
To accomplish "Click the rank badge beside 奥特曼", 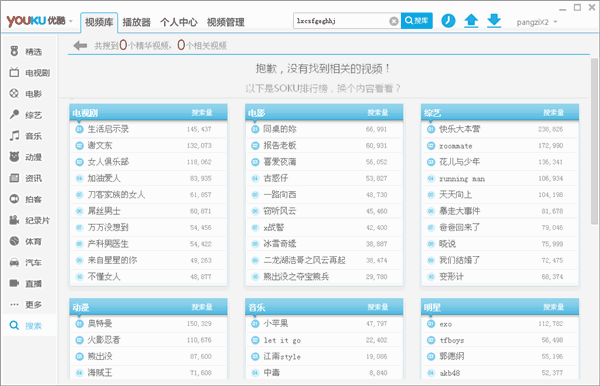I will [x=79, y=324].
